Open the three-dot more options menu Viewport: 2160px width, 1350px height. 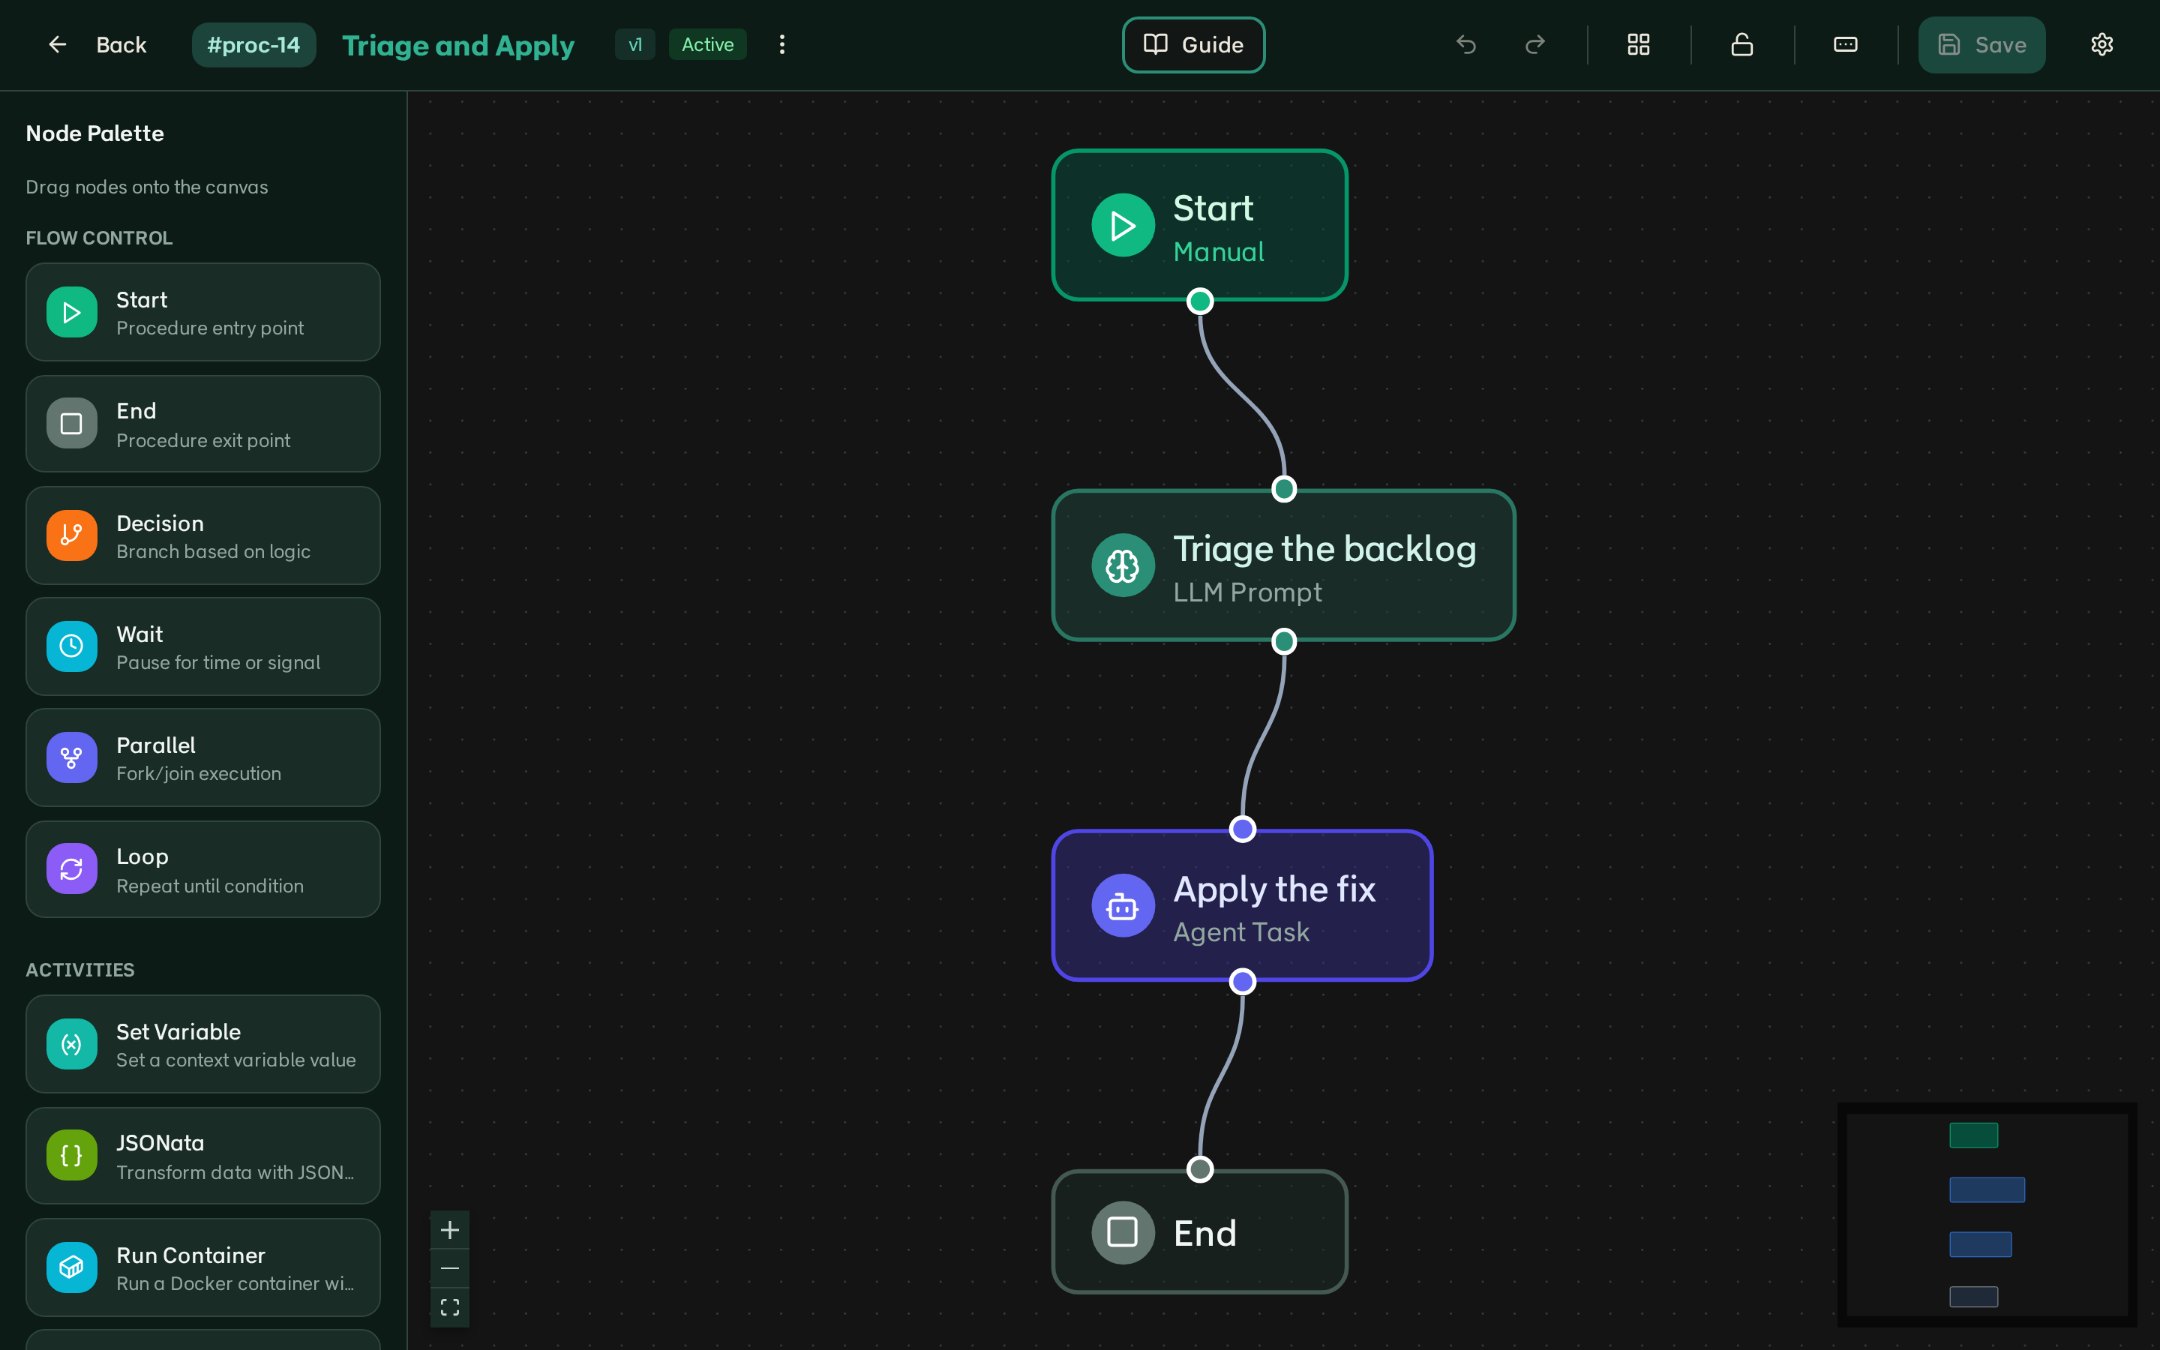[x=782, y=44]
